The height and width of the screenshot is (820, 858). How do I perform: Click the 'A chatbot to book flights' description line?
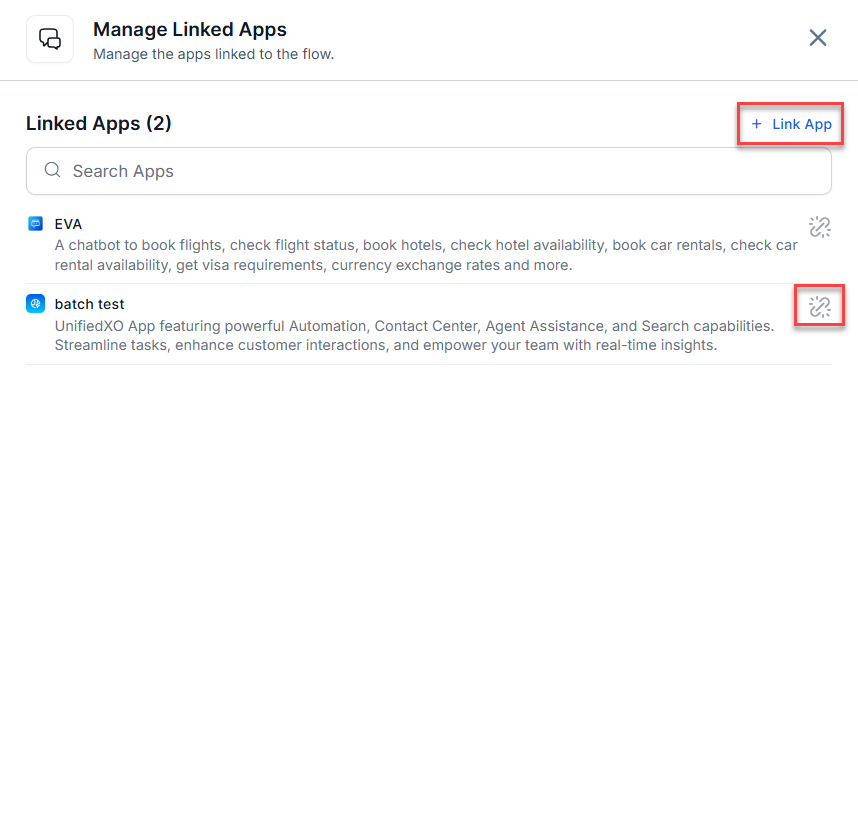[425, 245]
